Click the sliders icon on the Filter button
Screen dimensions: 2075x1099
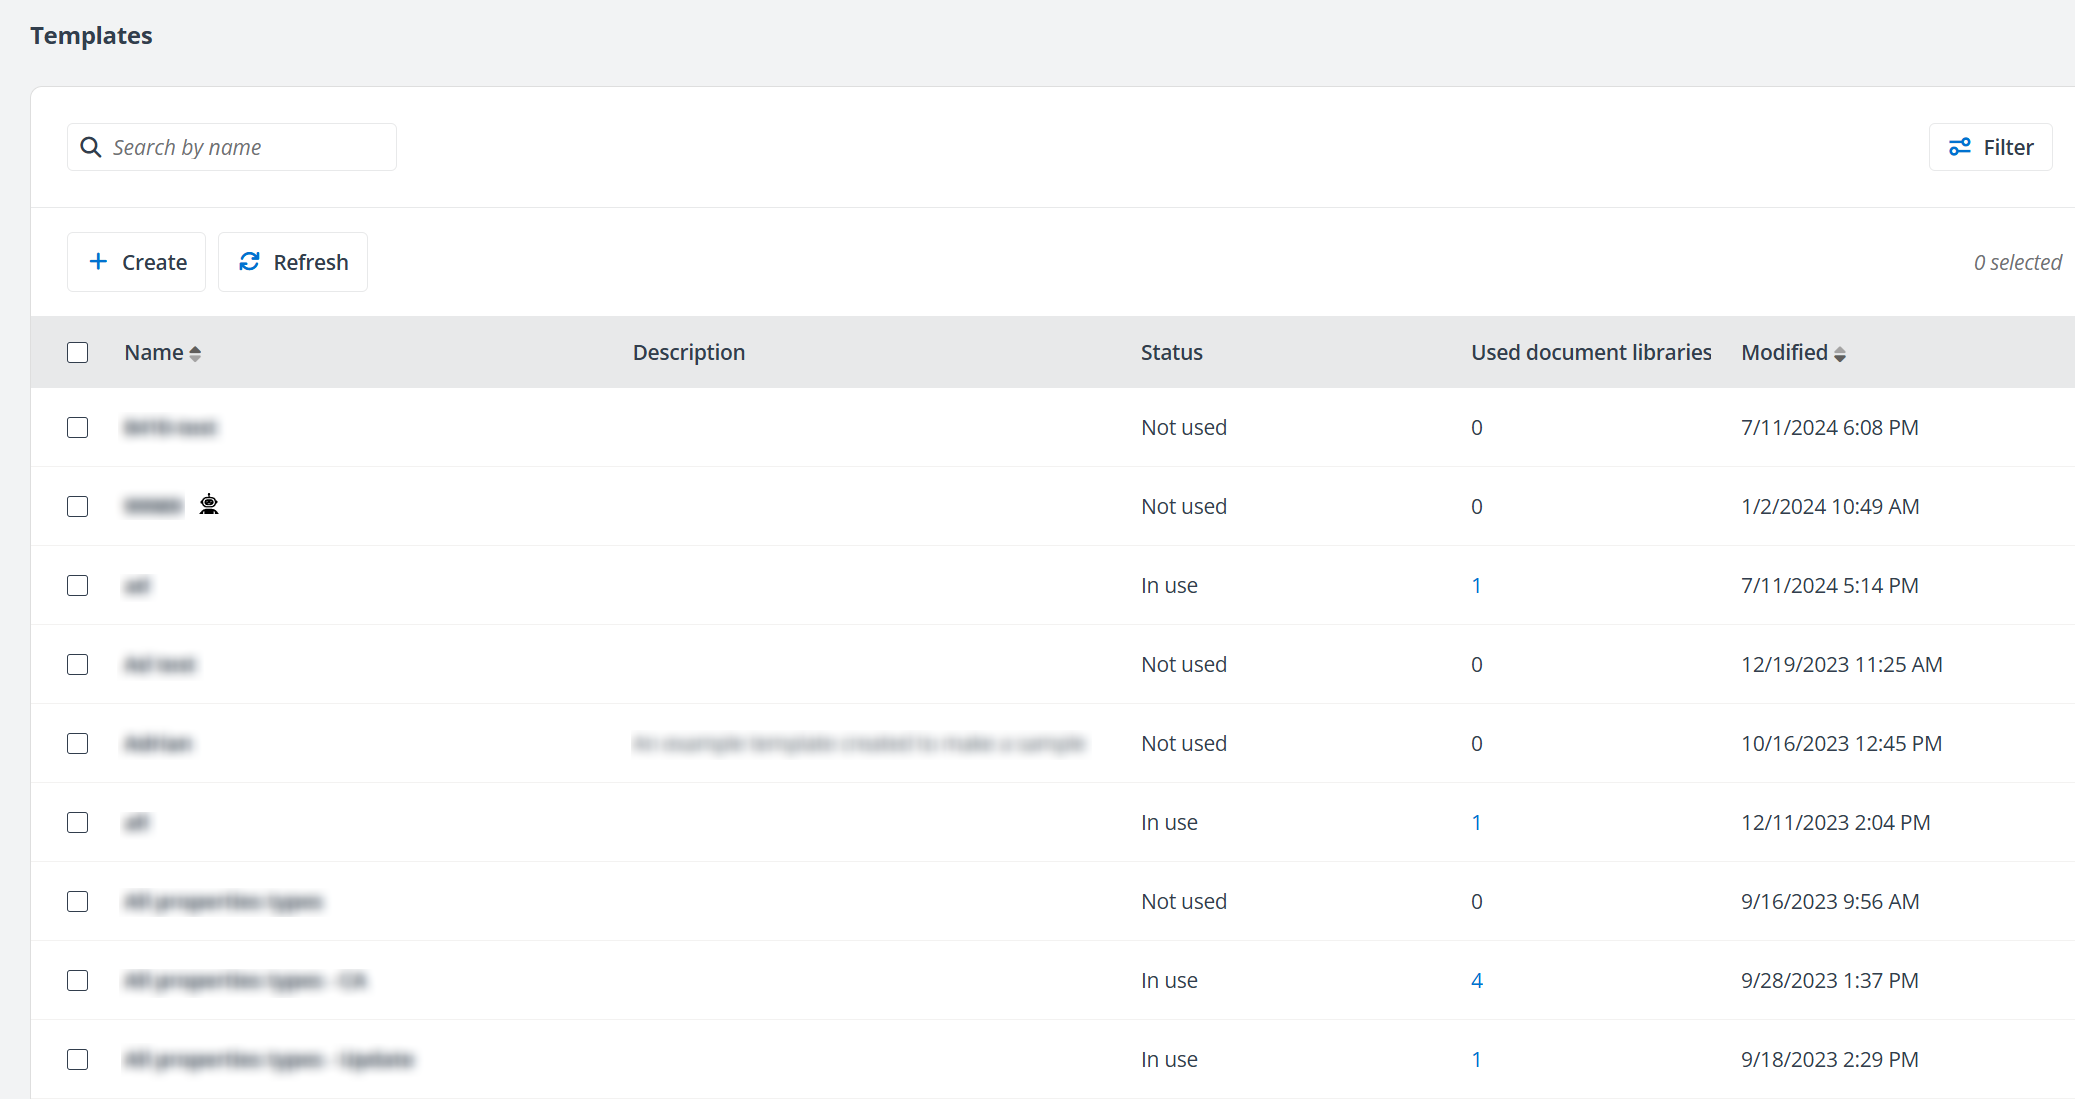pos(1959,146)
